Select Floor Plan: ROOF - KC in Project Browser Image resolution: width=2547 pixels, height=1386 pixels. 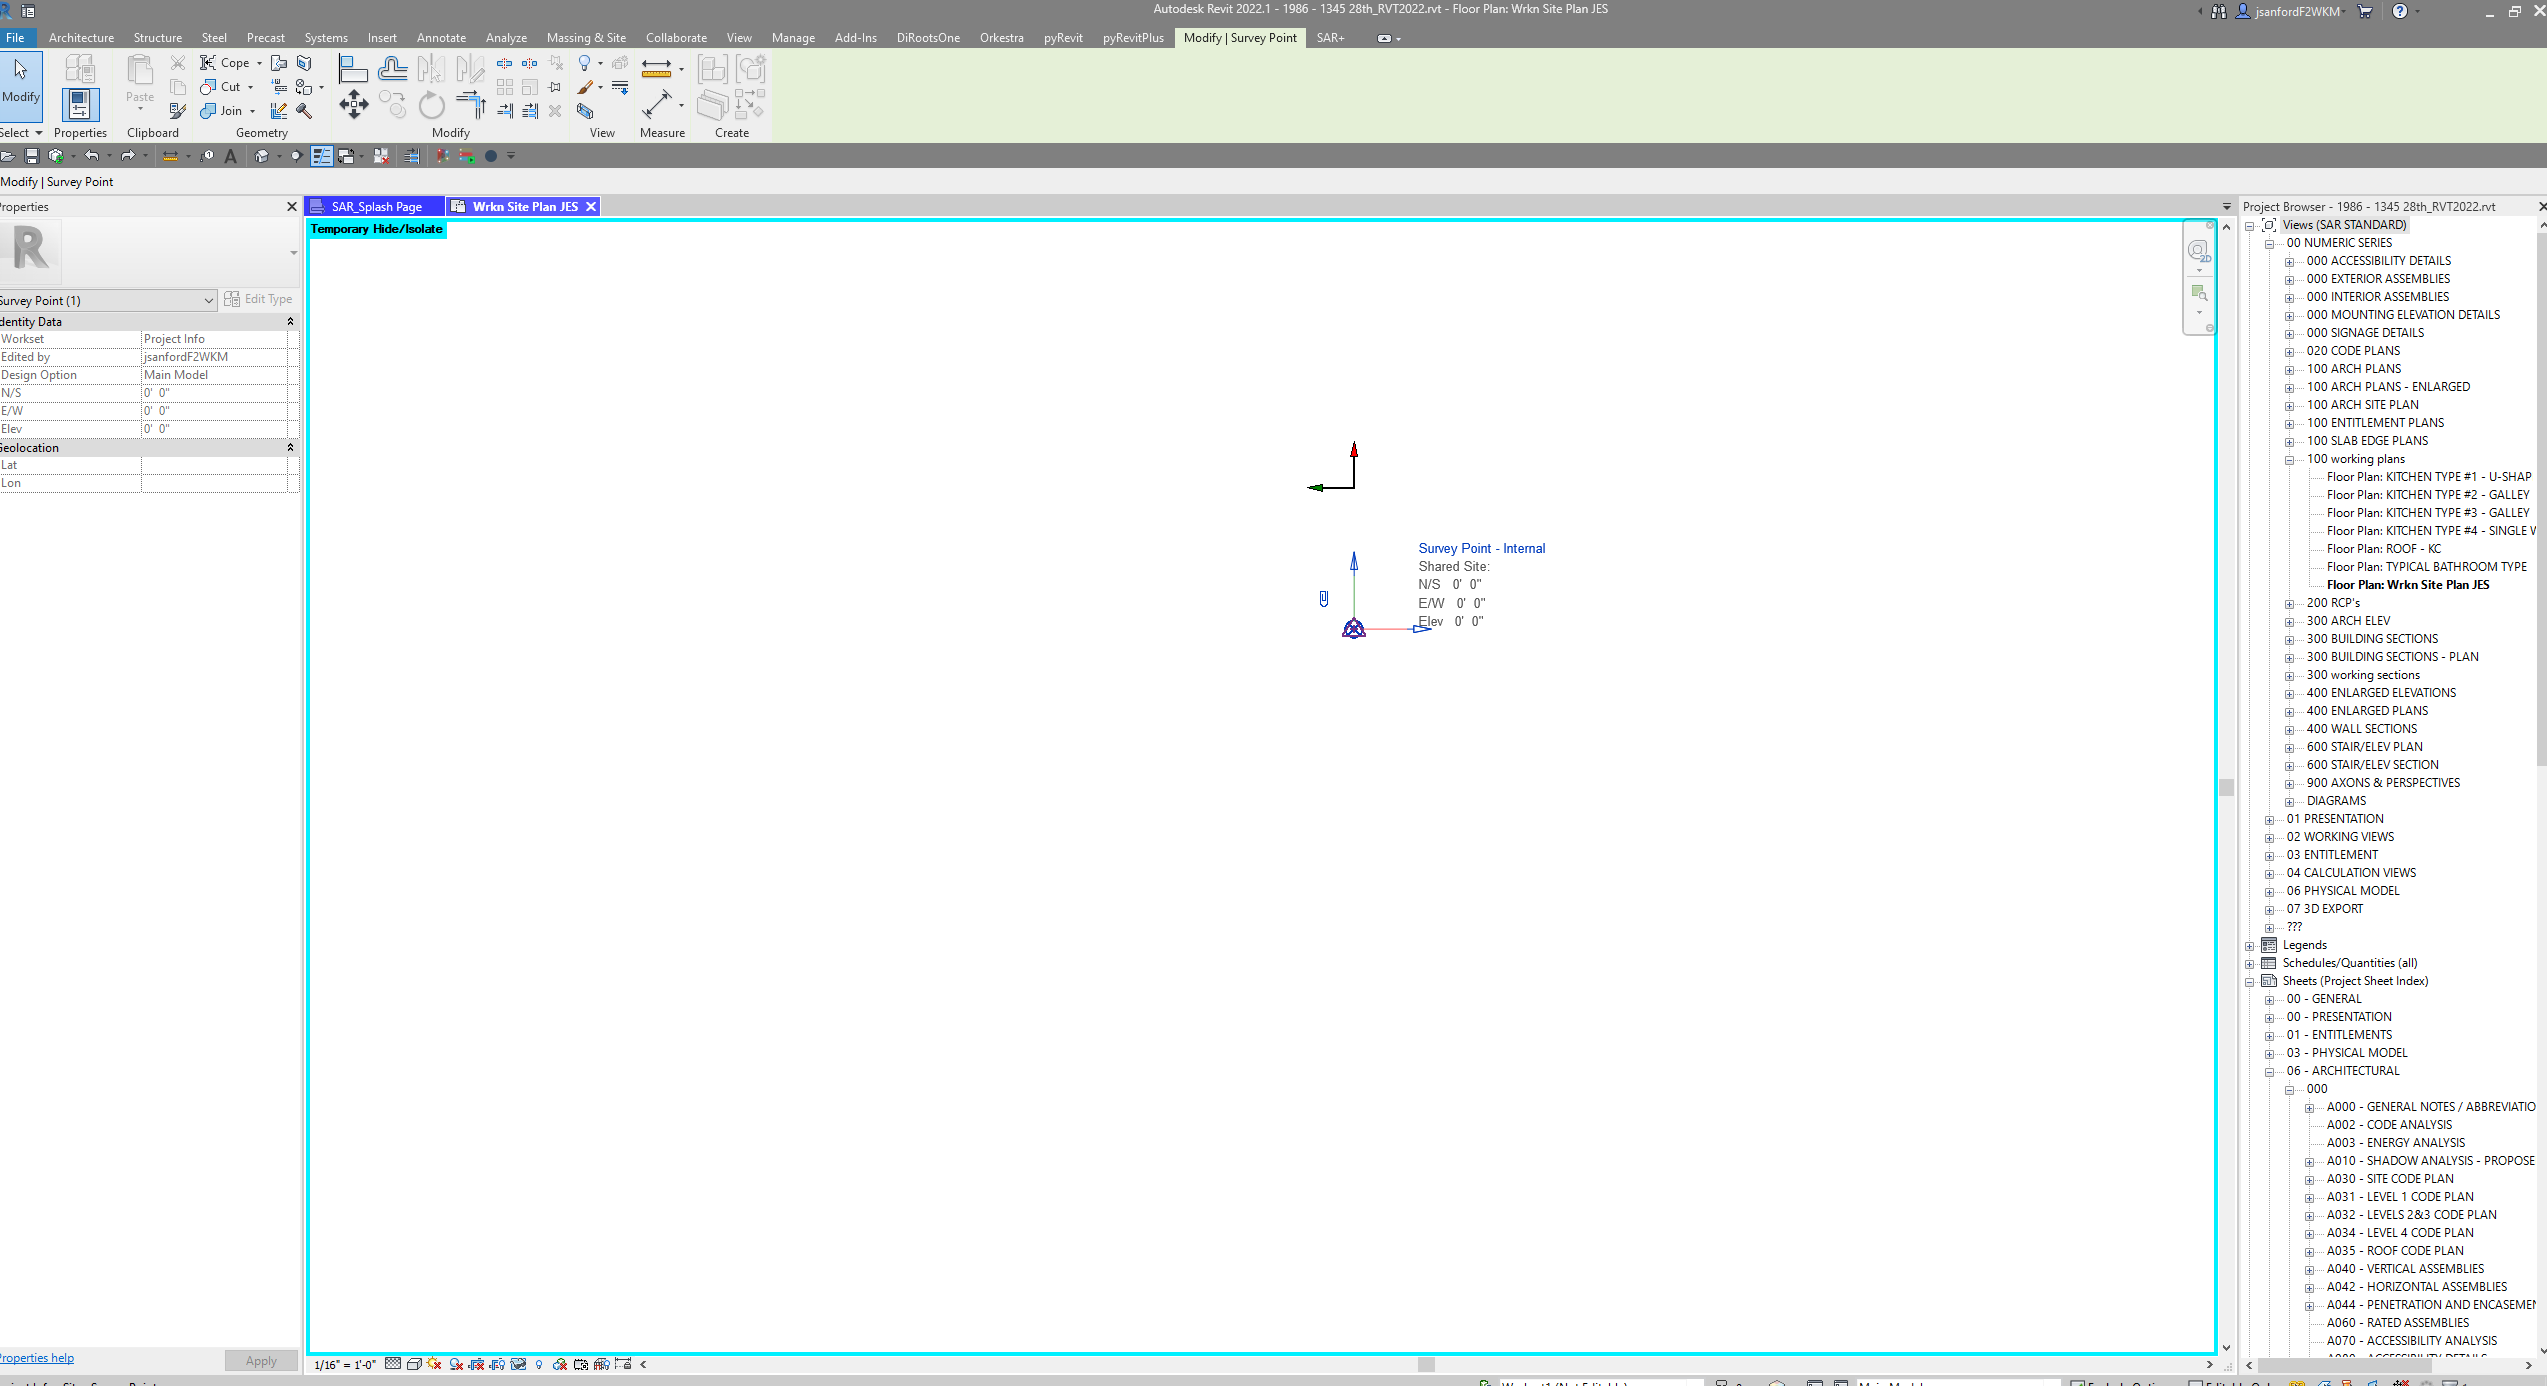coord(2383,549)
